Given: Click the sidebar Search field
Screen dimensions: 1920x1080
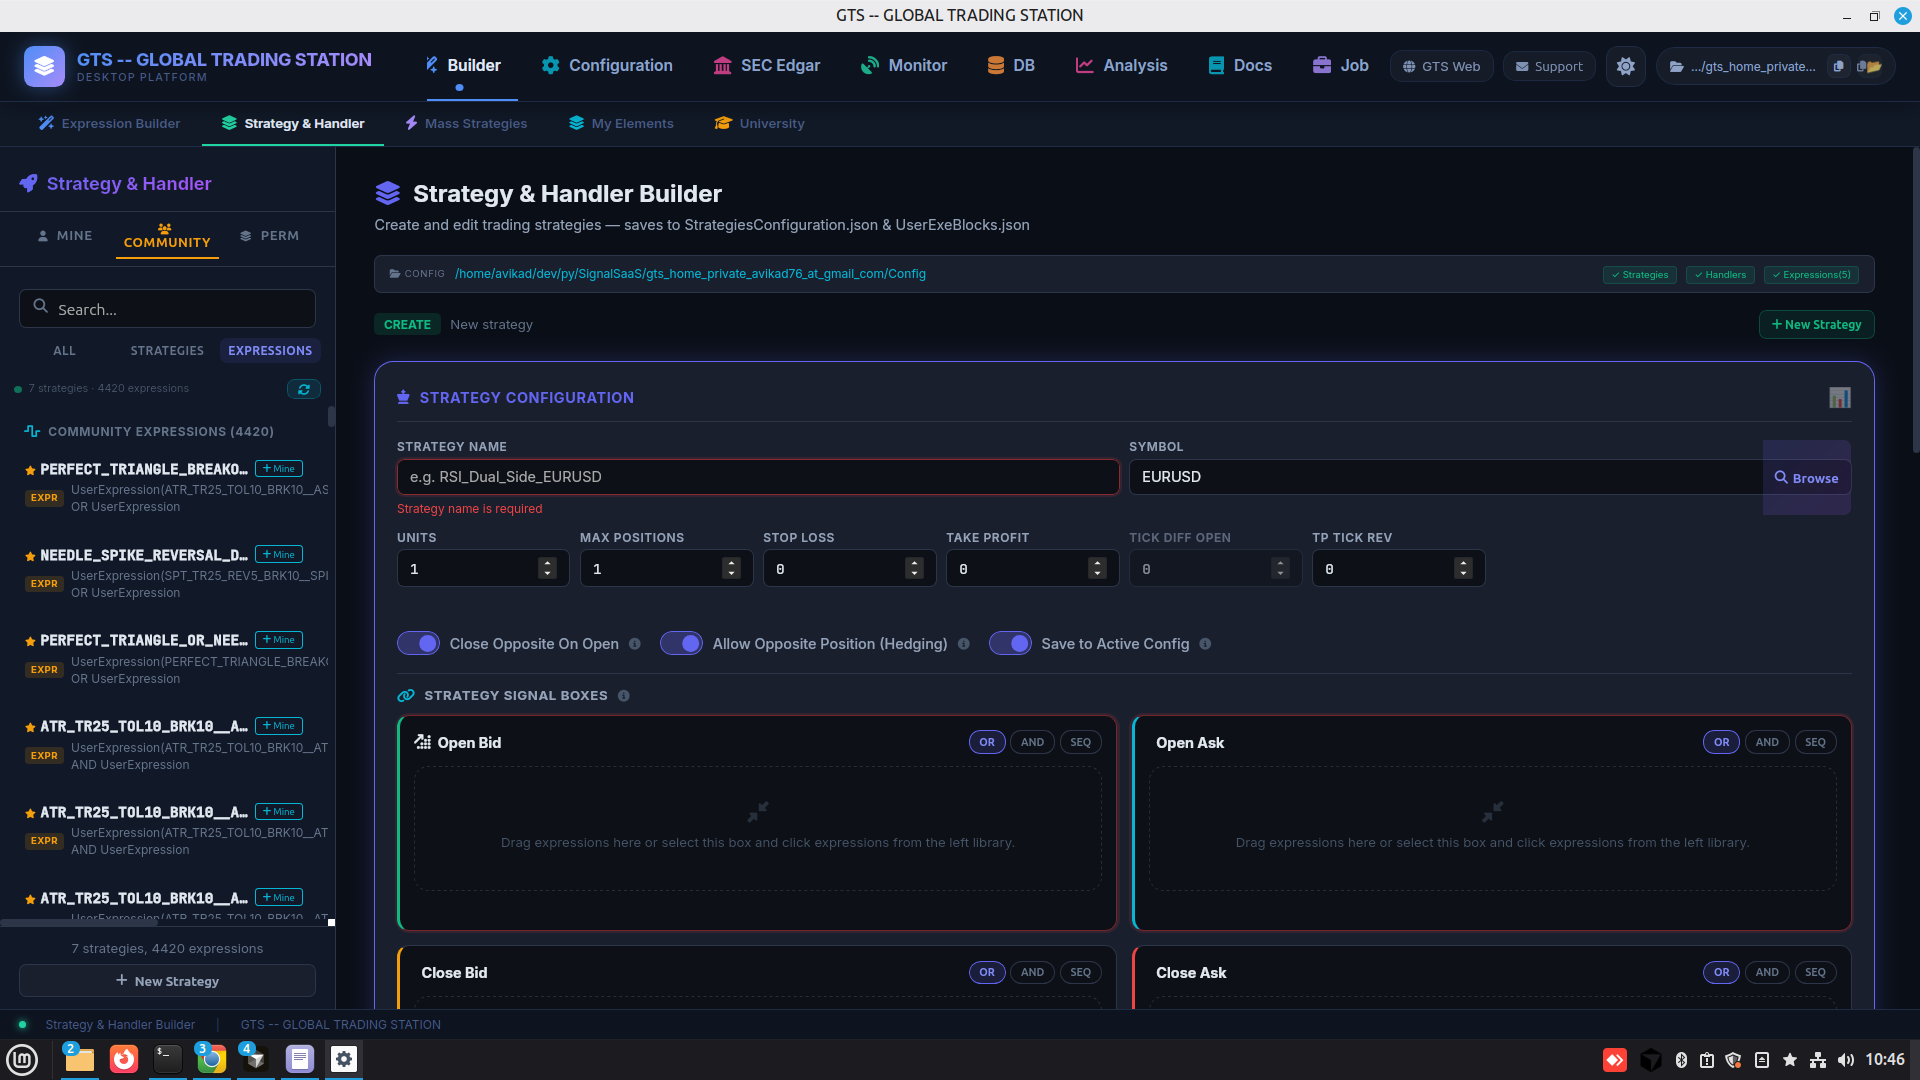Looking at the screenshot, I should coord(167,309).
